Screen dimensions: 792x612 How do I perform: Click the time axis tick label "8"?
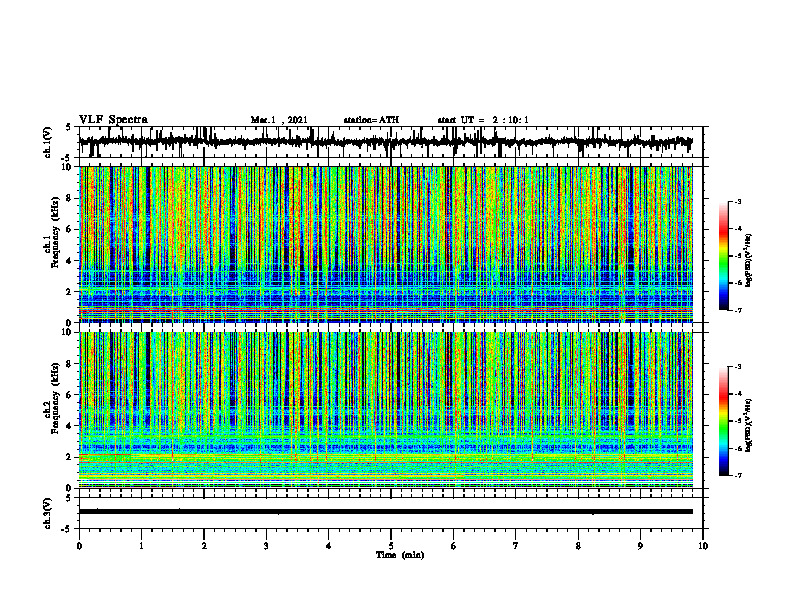point(578,546)
